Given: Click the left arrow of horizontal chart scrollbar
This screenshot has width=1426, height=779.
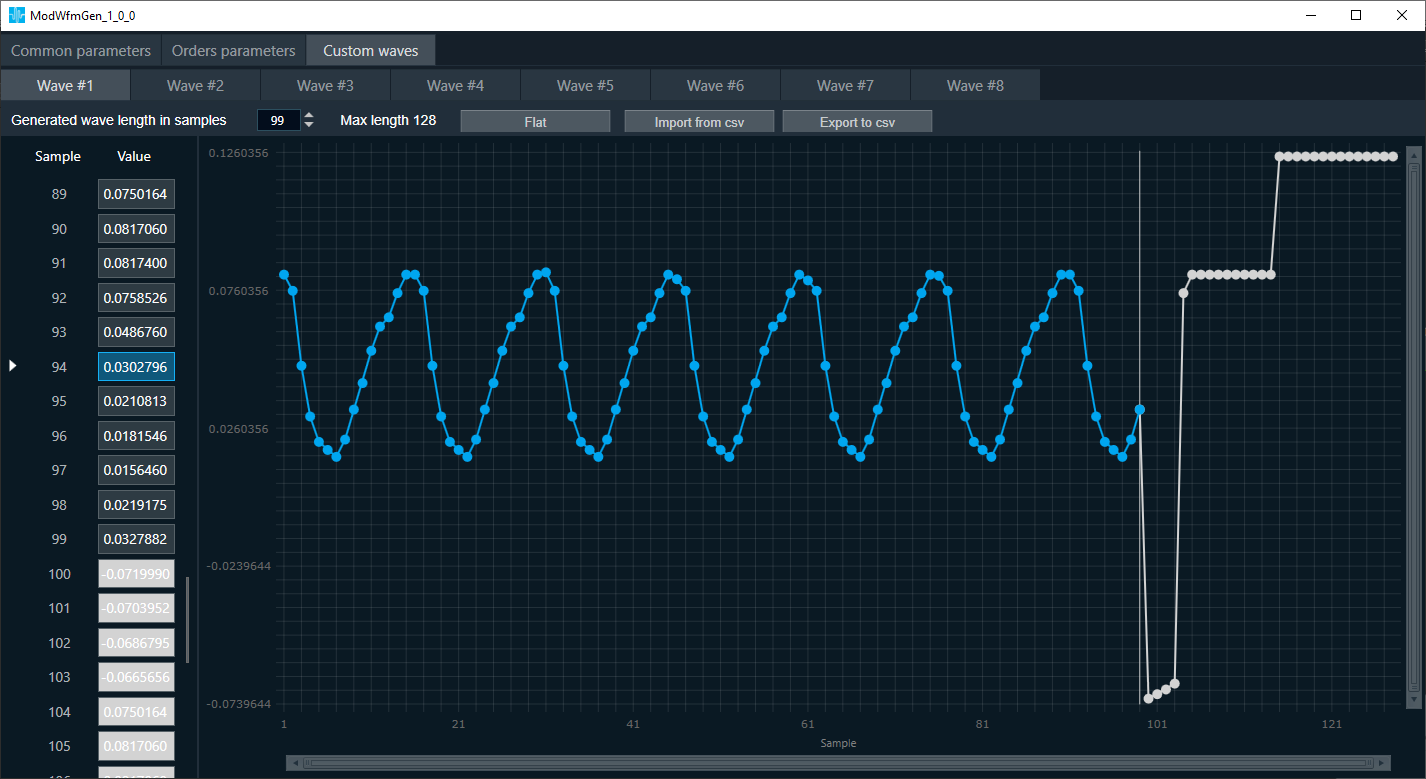Looking at the screenshot, I should [x=295, y=763].
